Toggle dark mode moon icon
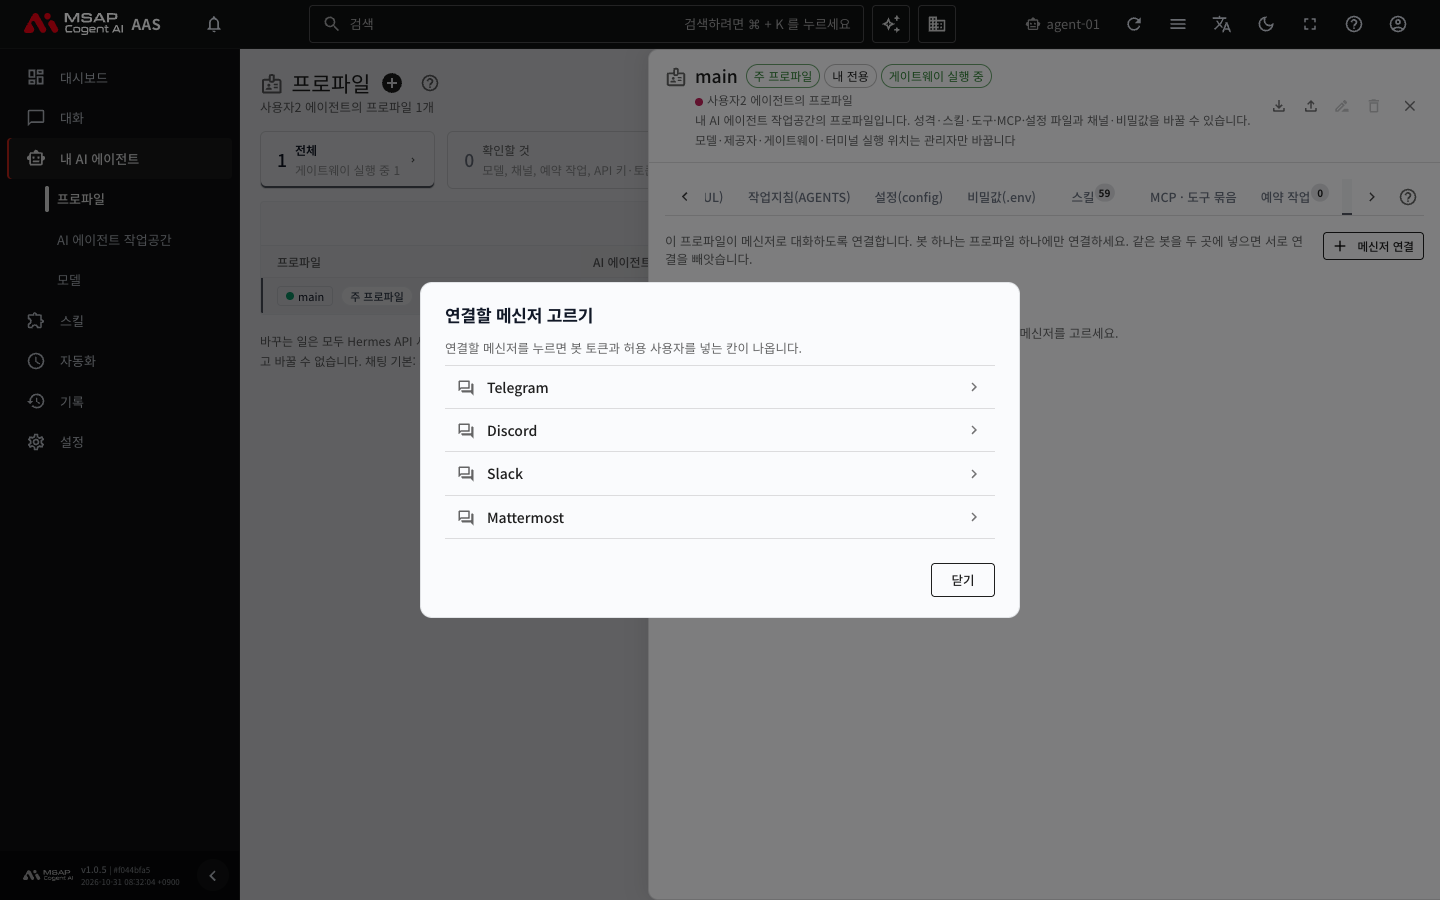This screenshot has height=900, width=1440. point(1266,24)
